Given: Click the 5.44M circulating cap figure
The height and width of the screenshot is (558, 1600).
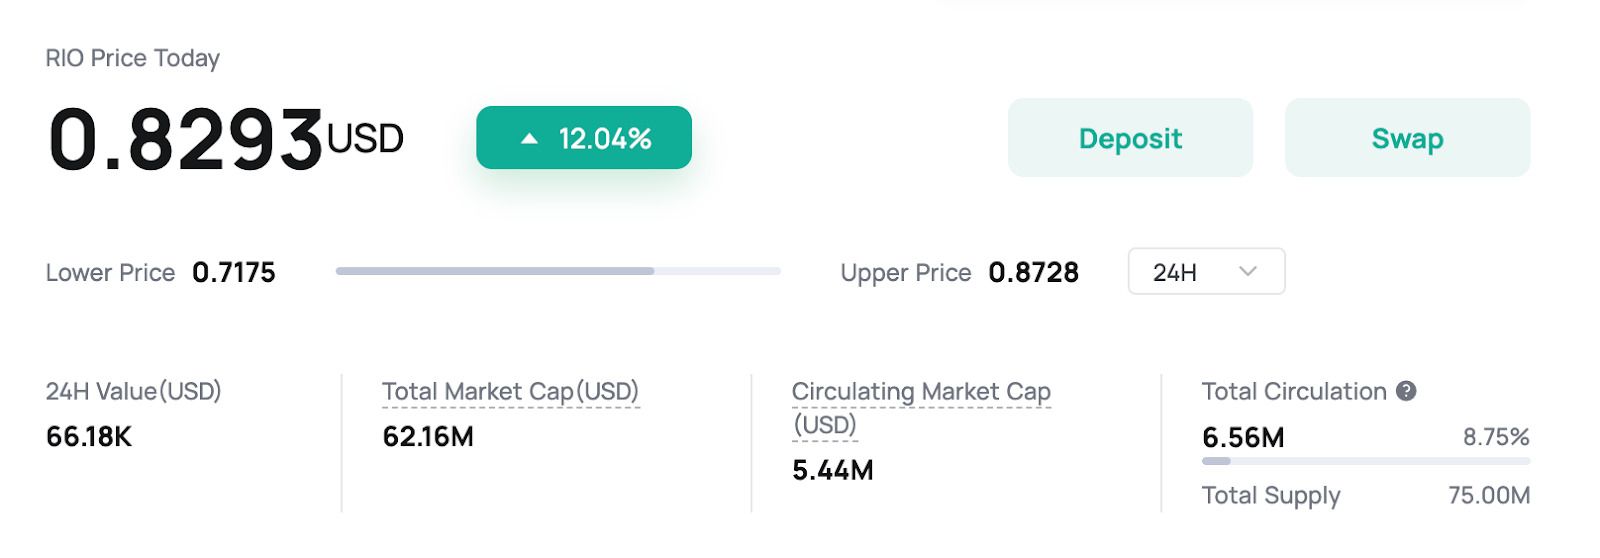Looking at the screenshot, I should click(x=832, y=470).
